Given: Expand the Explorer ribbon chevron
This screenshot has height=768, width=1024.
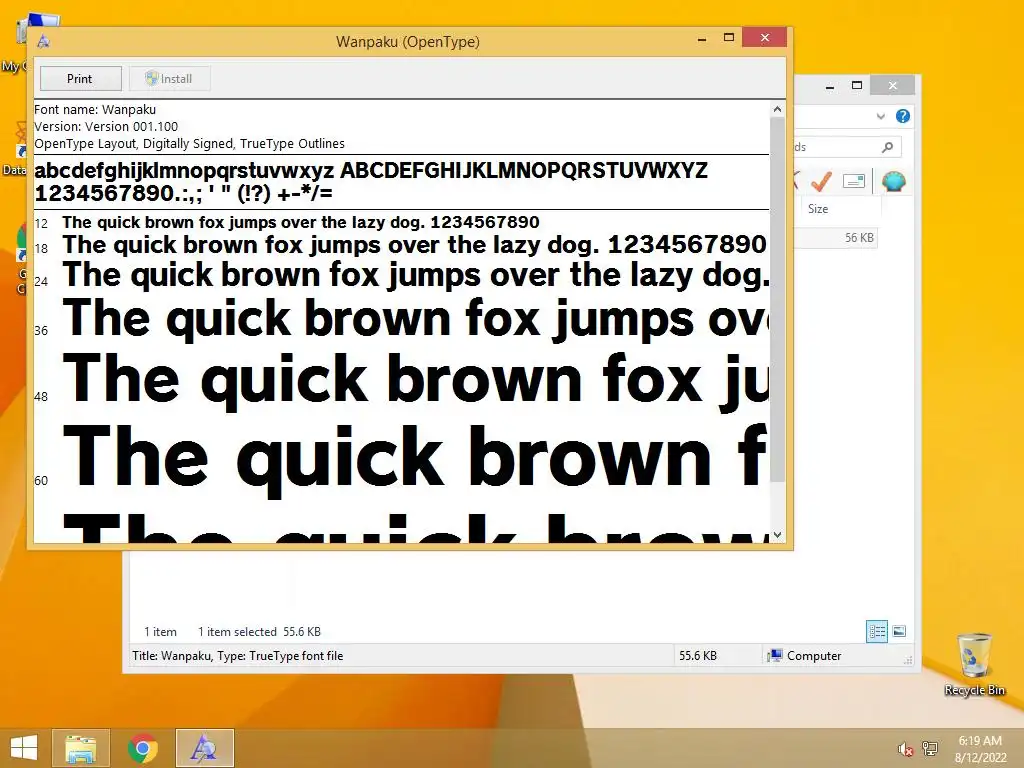Looking at the screenshot, I should click(x=880, y=116).
